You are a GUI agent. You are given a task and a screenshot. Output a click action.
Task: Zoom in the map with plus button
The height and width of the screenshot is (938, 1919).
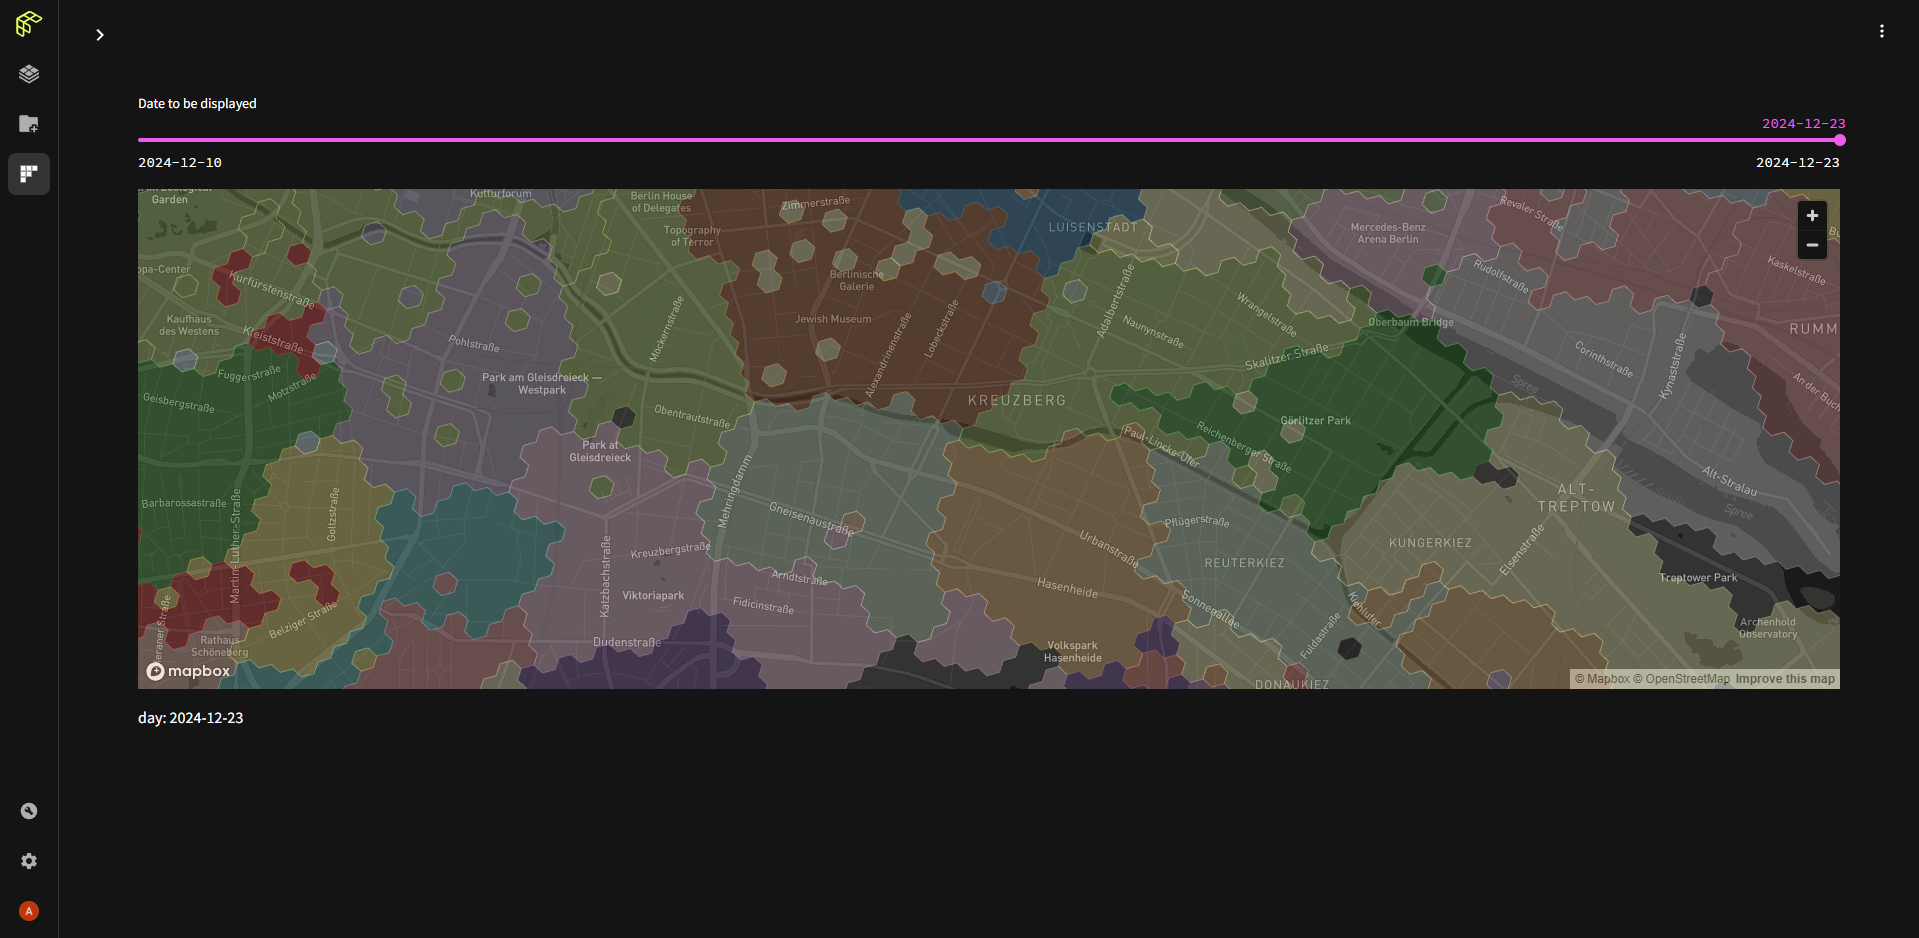click(x=1812, y=216)
